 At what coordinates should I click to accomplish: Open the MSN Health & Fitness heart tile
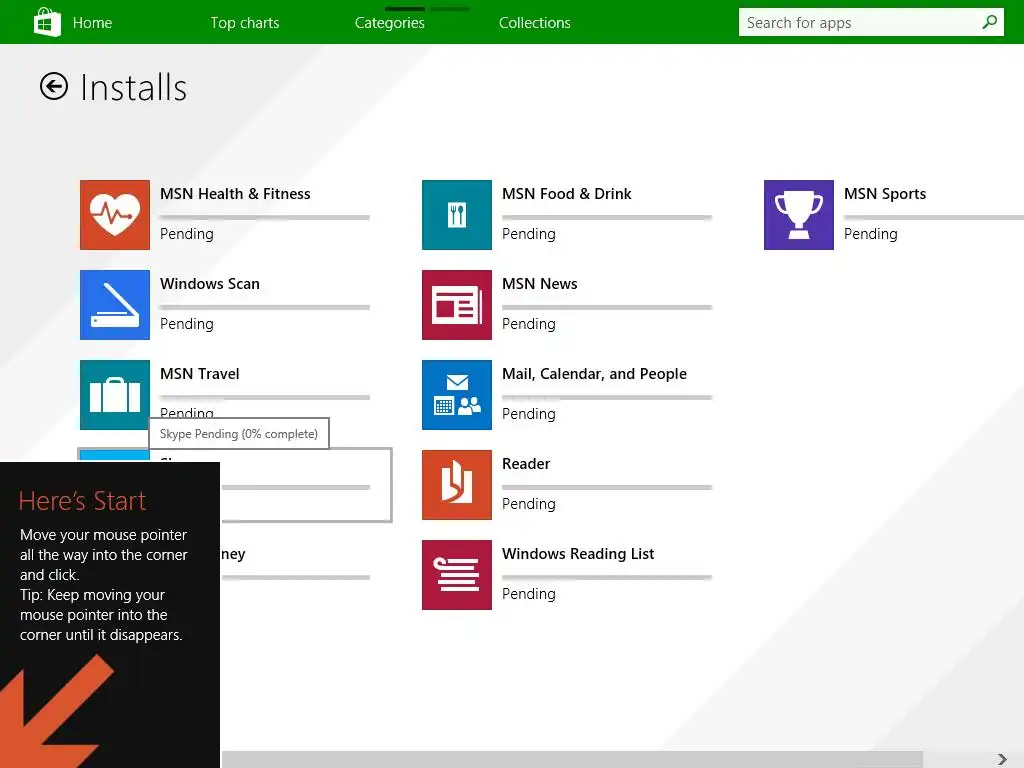[x=115, y=215]
